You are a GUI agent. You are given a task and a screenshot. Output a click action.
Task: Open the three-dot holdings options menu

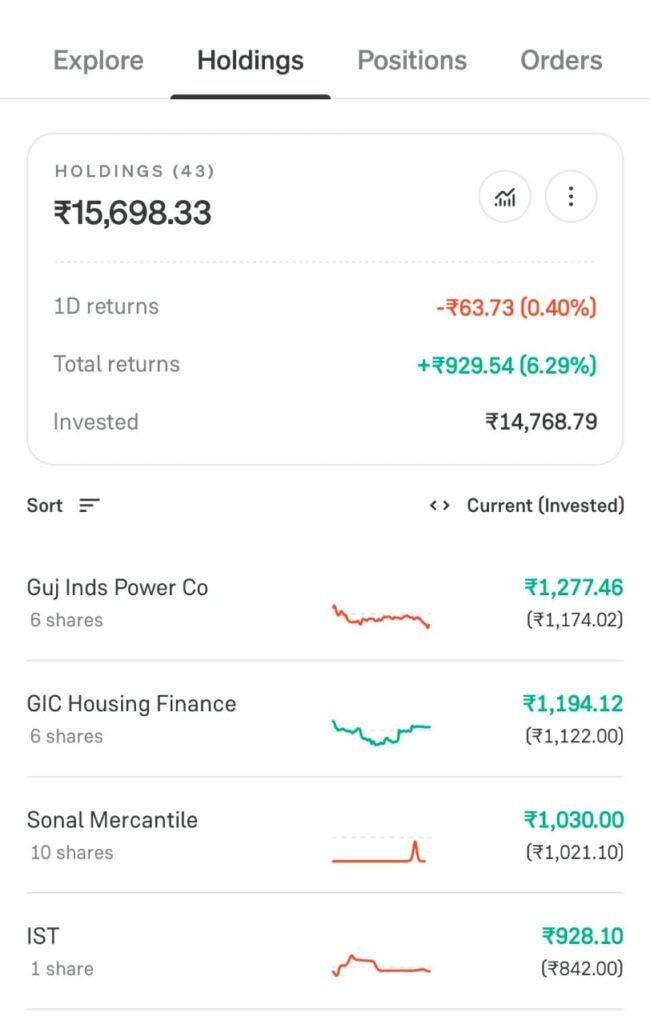click(570, 197)
